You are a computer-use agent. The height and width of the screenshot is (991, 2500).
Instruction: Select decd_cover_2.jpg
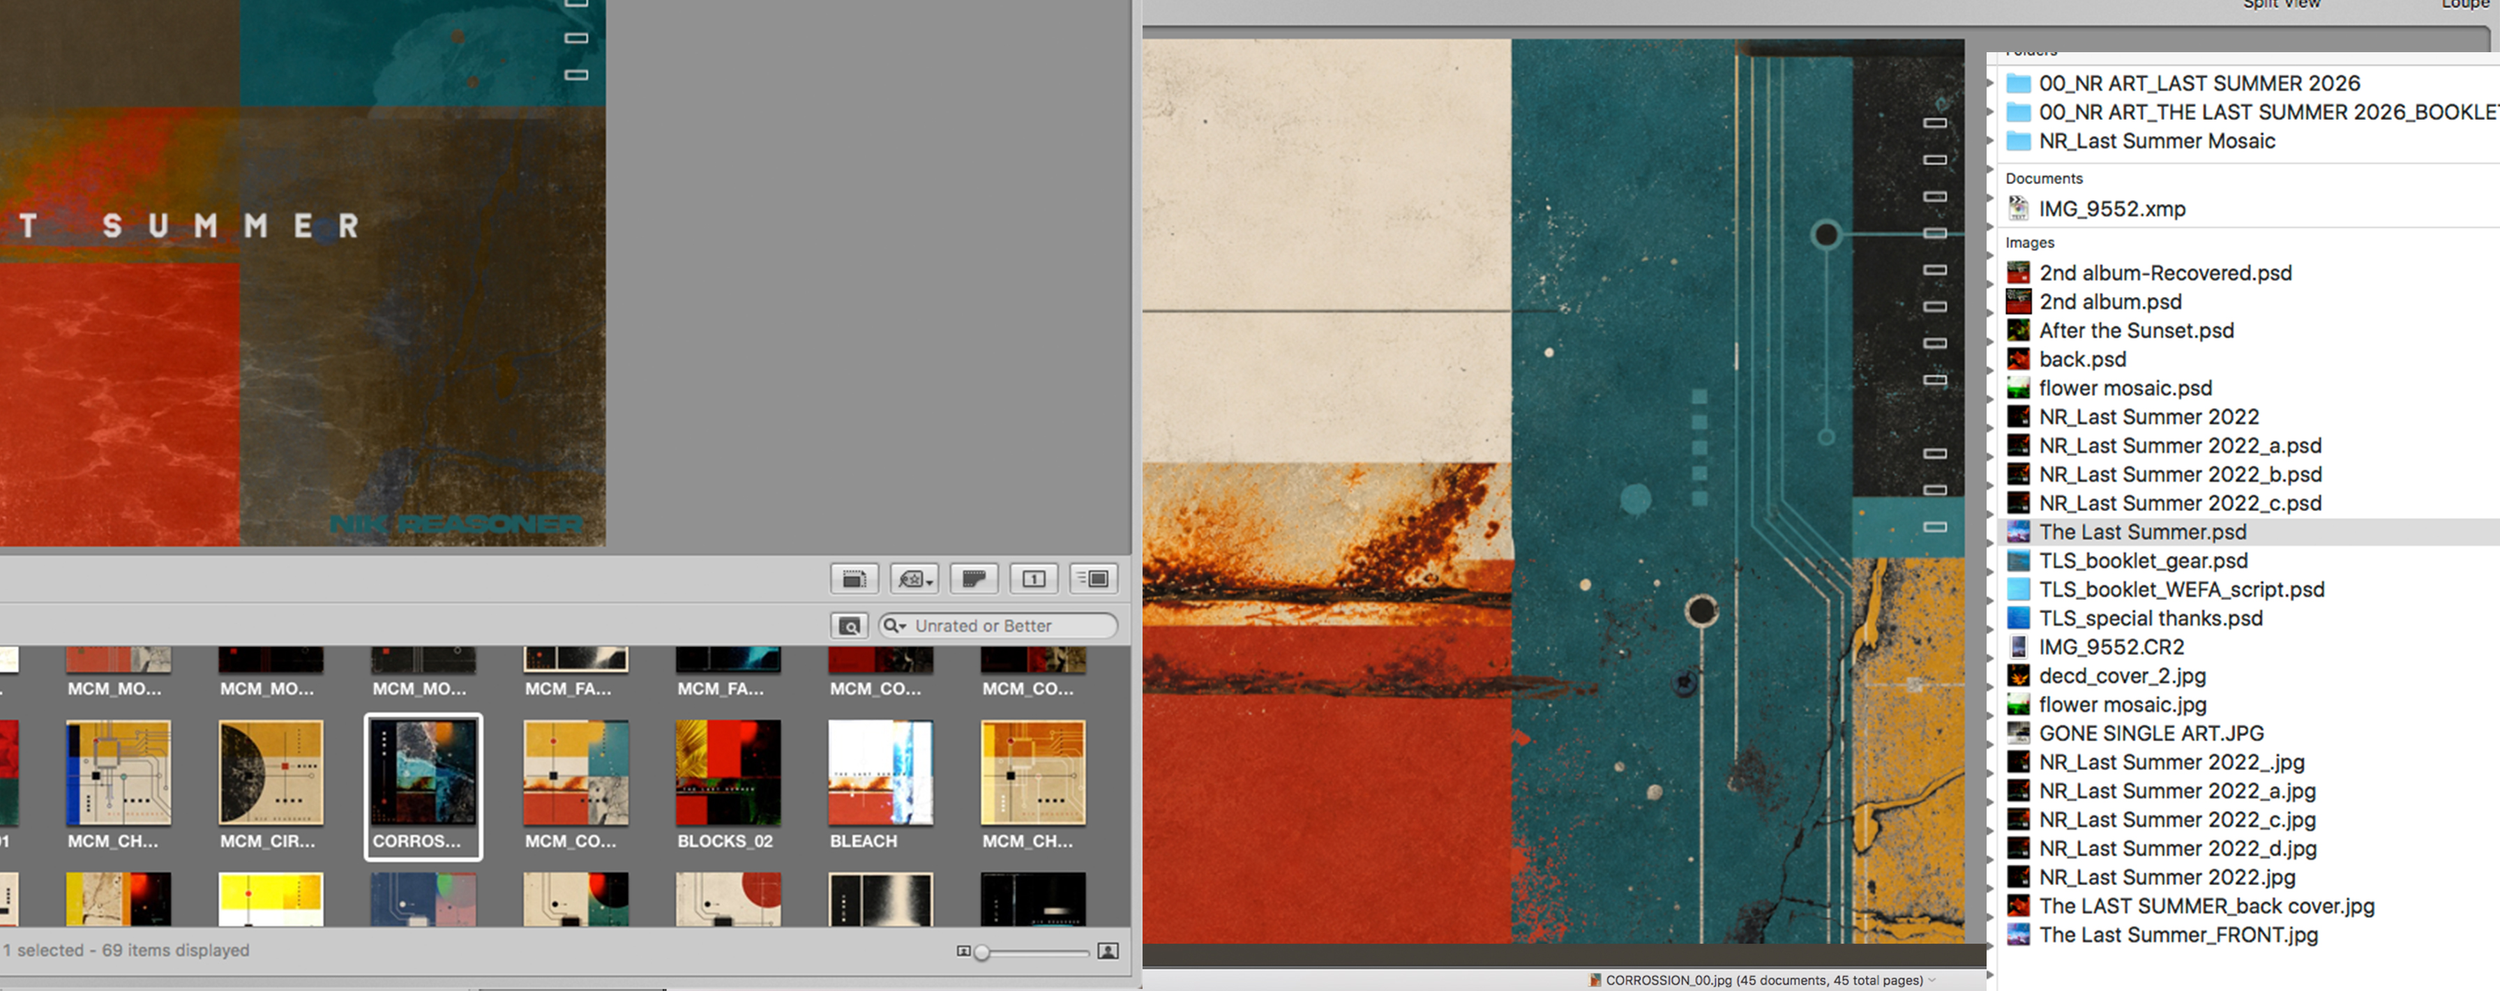(x=2122, y=676)
